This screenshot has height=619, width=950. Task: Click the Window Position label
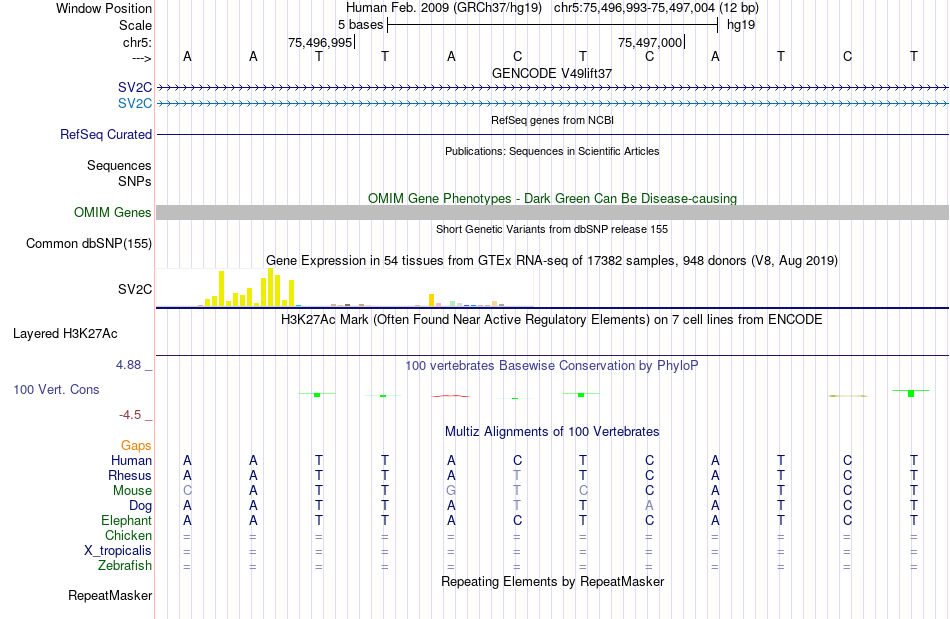click(x=104, y=8)
